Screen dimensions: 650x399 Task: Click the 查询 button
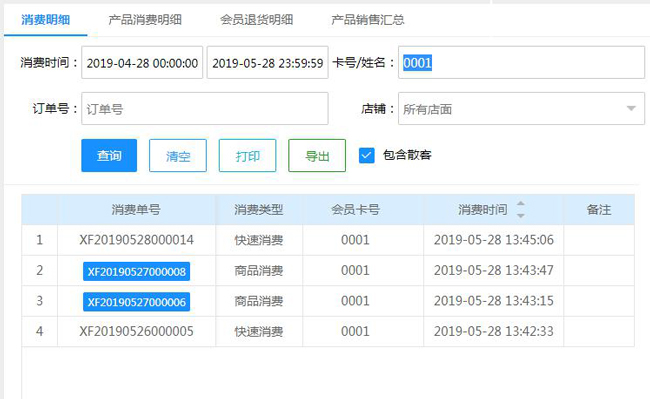click(109, 155)
